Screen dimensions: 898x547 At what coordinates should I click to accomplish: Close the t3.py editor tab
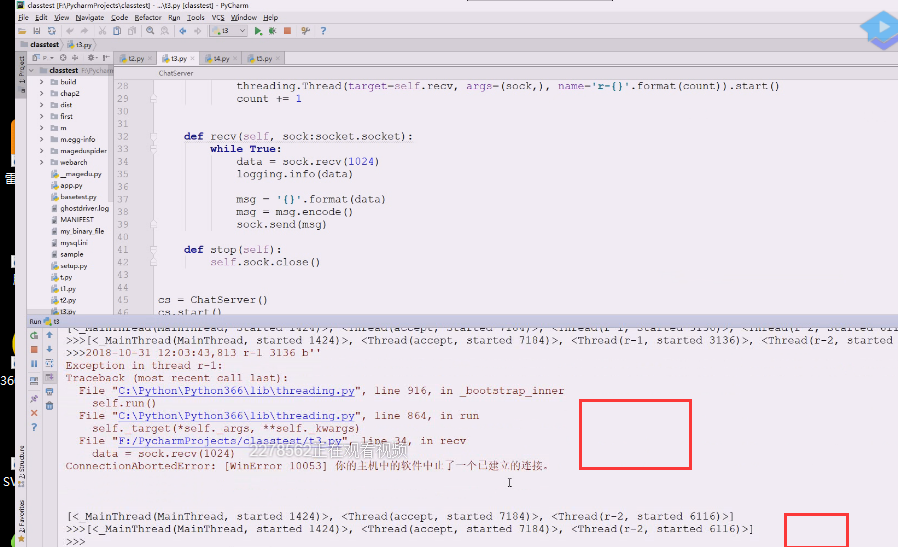click(x=192, y=58)
